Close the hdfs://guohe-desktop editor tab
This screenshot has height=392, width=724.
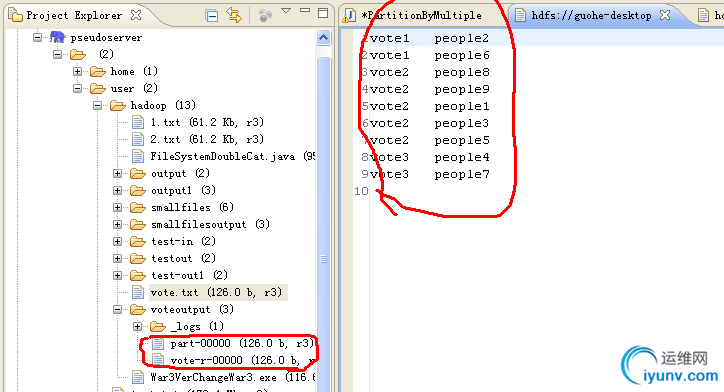tap(664, 15)
